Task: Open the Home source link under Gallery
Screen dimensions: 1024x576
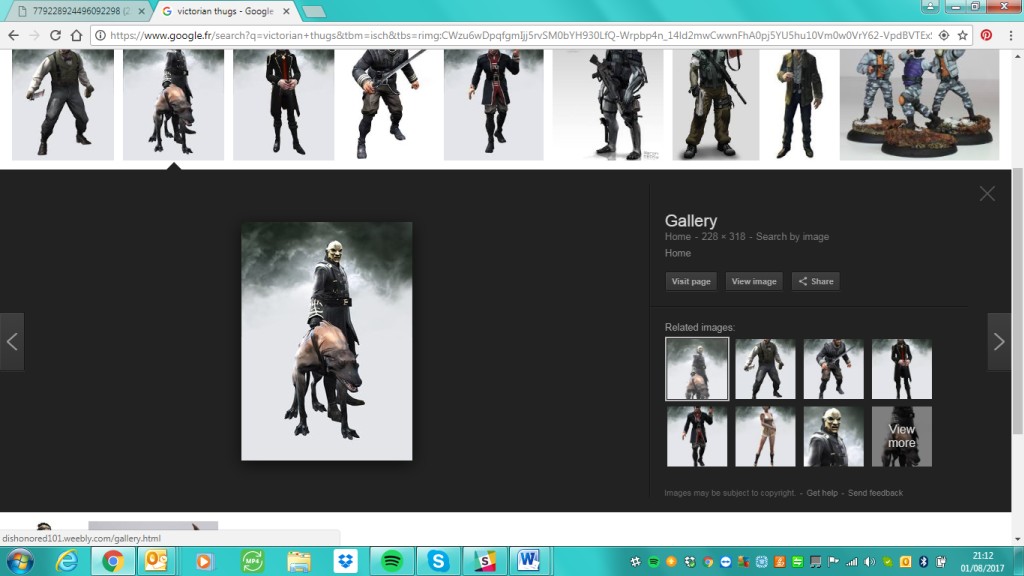Action: click(x=678, y=253)
